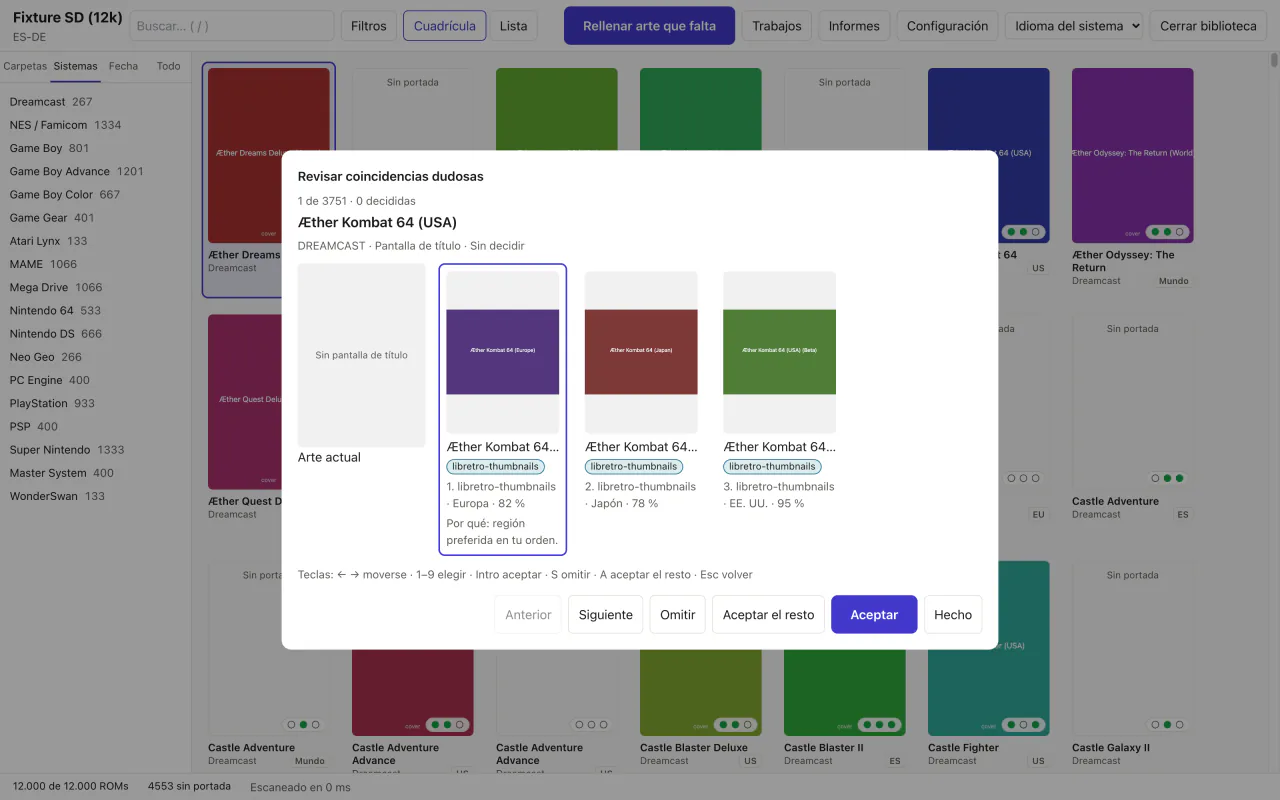Select PlayStation in the sidebar
Viewport: 1280px width, 800px height.
pyautogui.click(x=95, y=404)
